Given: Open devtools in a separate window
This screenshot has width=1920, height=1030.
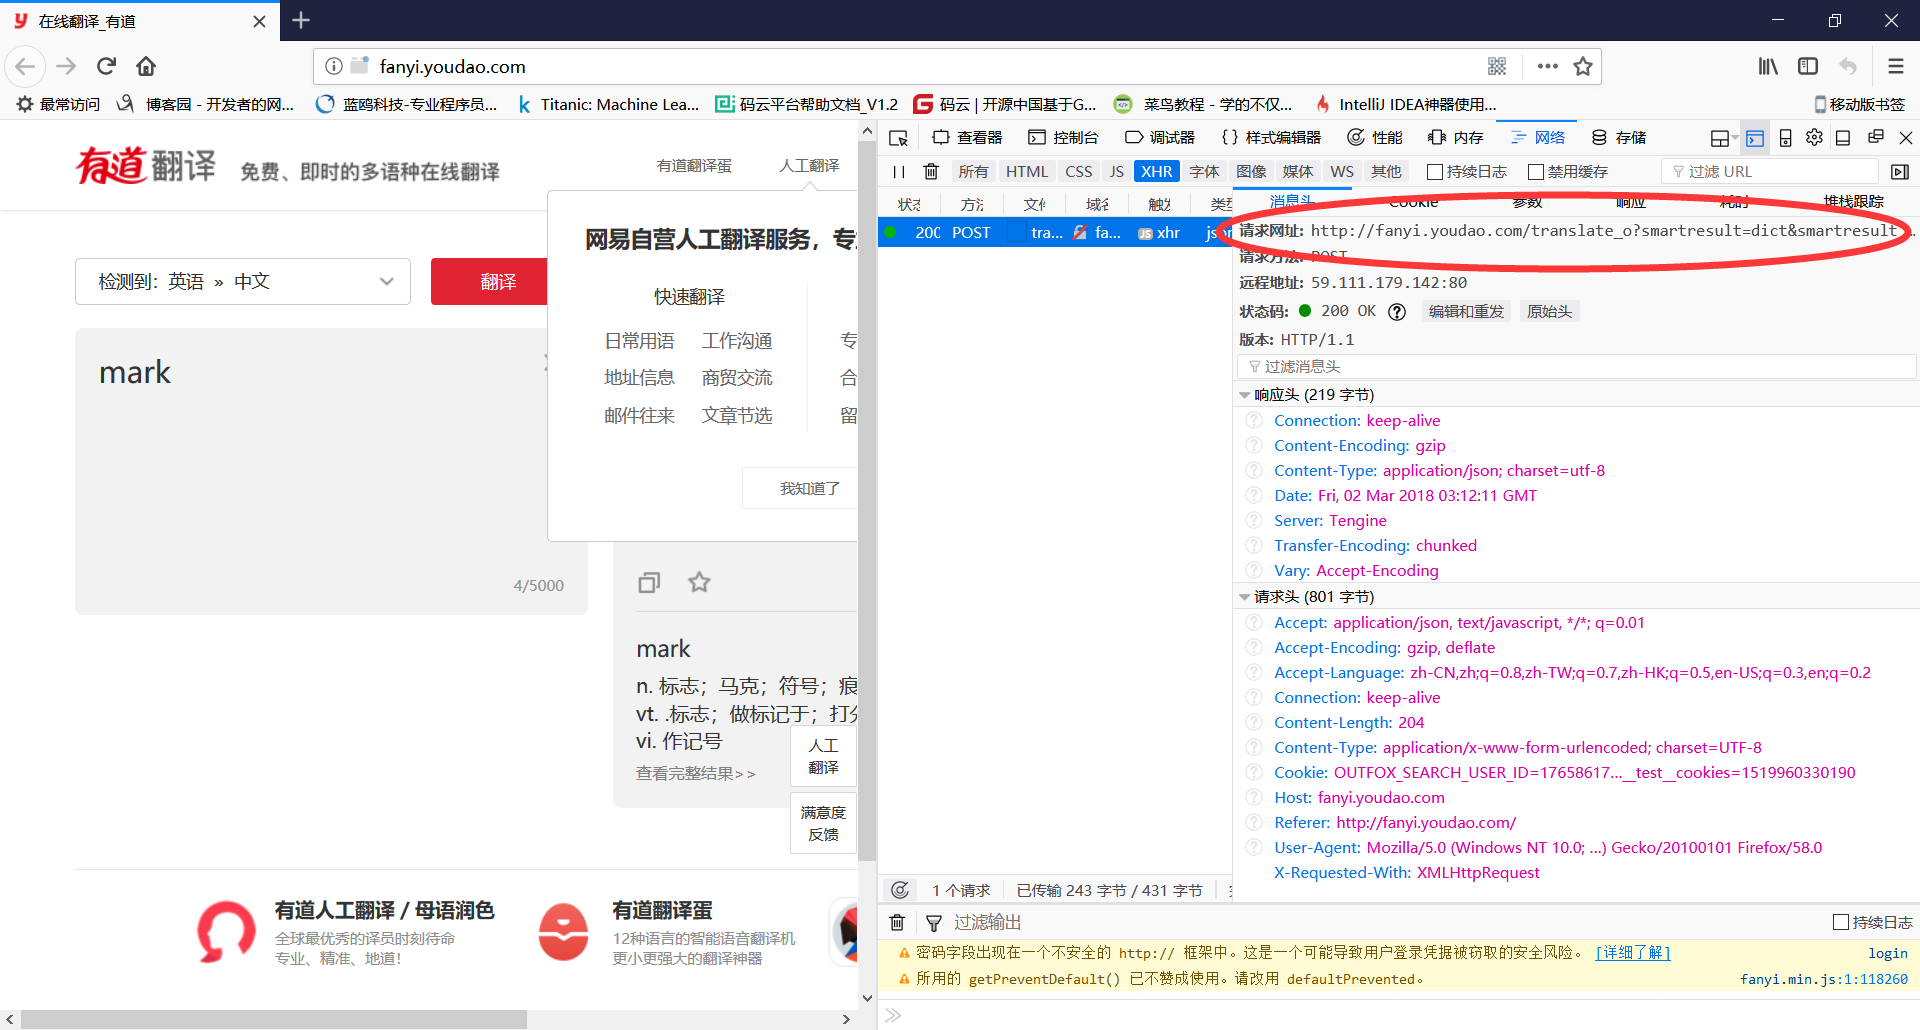Looking at the screenshot, I should click(1876, 138).
